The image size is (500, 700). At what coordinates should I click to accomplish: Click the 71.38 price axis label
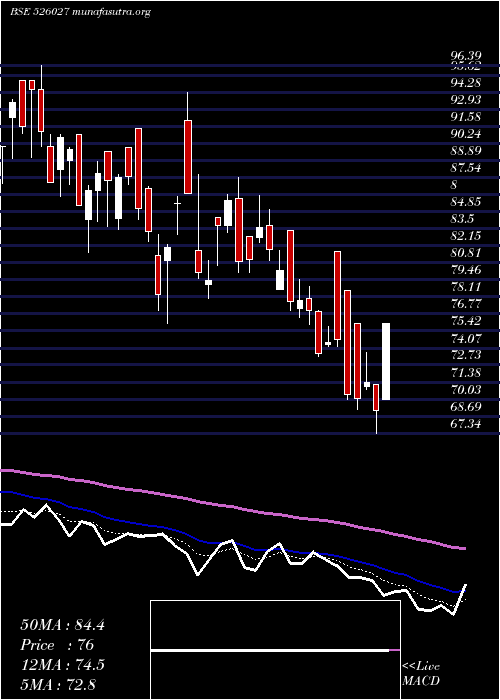click(466, 372)
